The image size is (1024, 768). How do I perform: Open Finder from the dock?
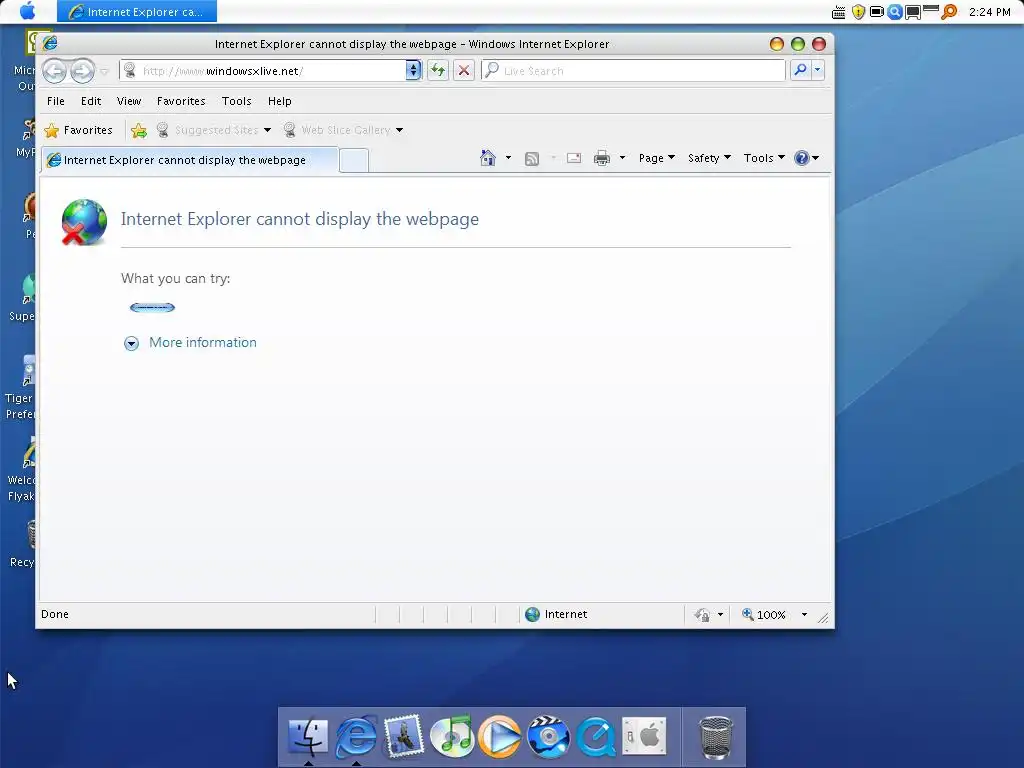coord(308,736)
